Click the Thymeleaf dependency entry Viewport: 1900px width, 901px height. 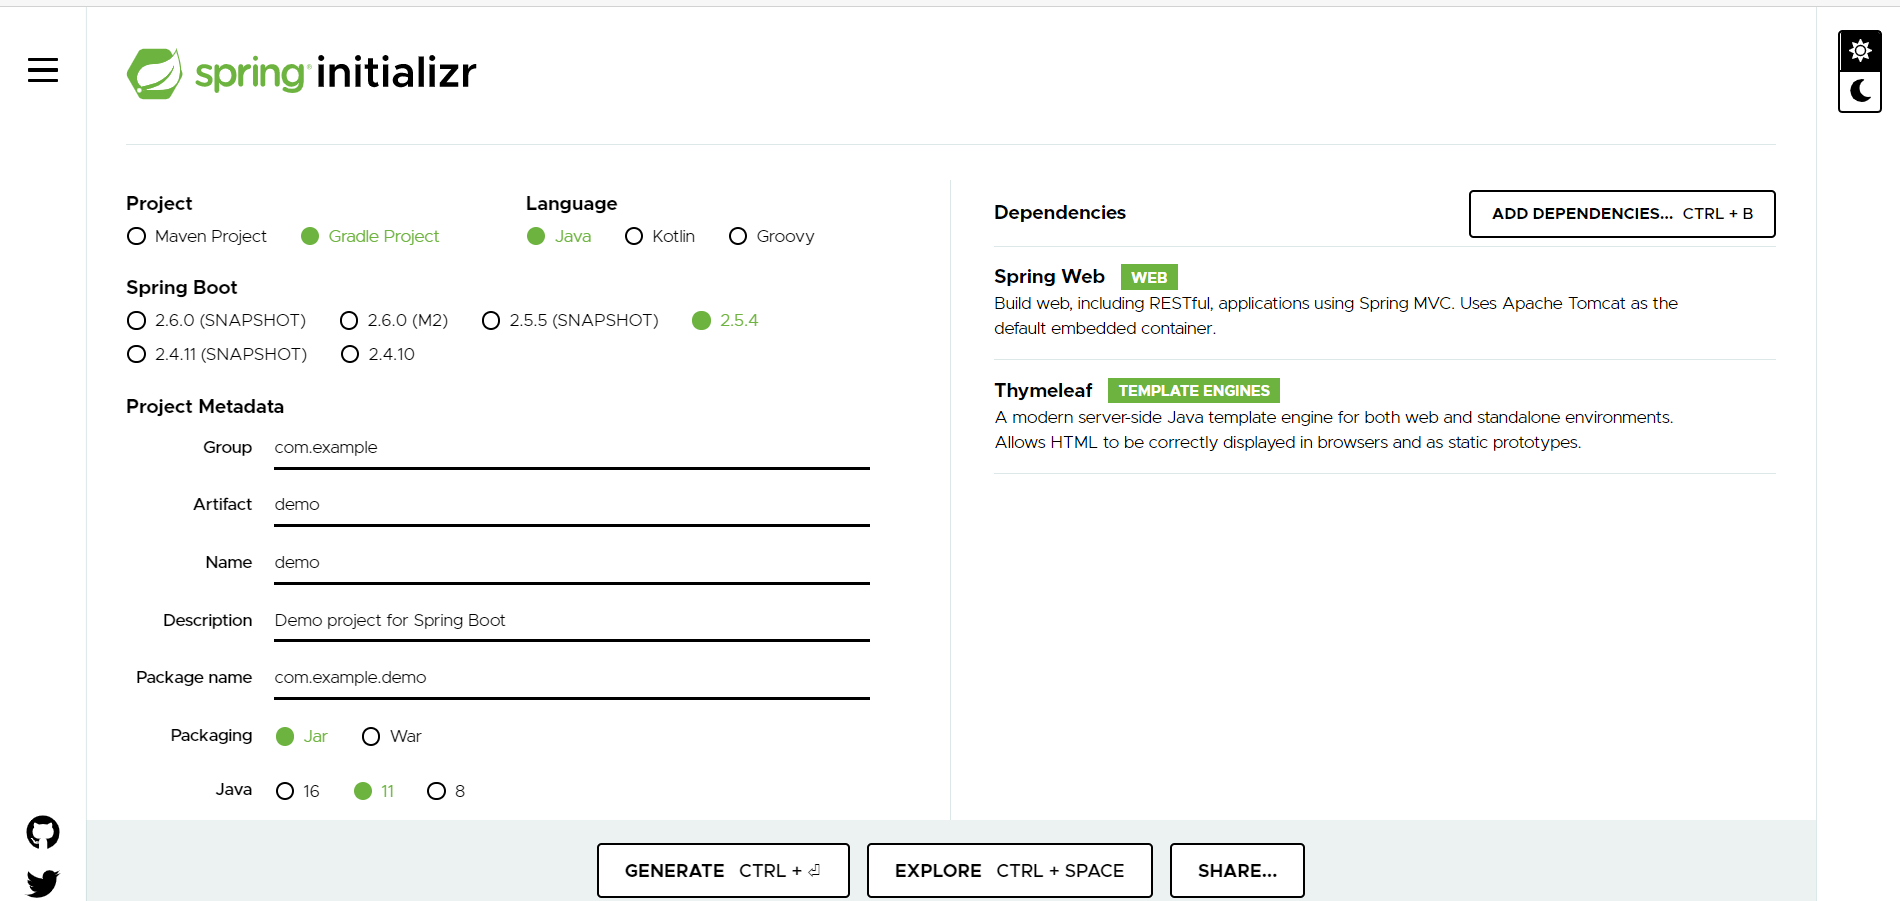click(x=1385, y=416)
